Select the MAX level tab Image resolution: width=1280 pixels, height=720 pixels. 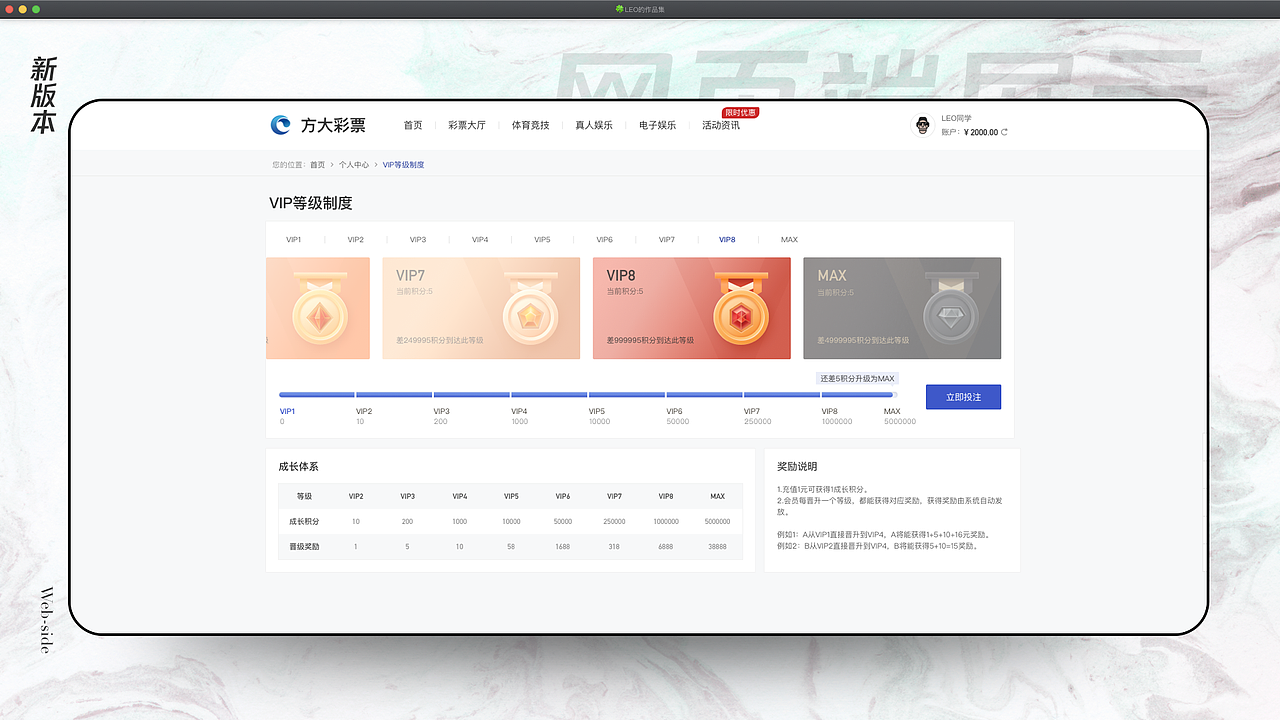coord(789,240)
